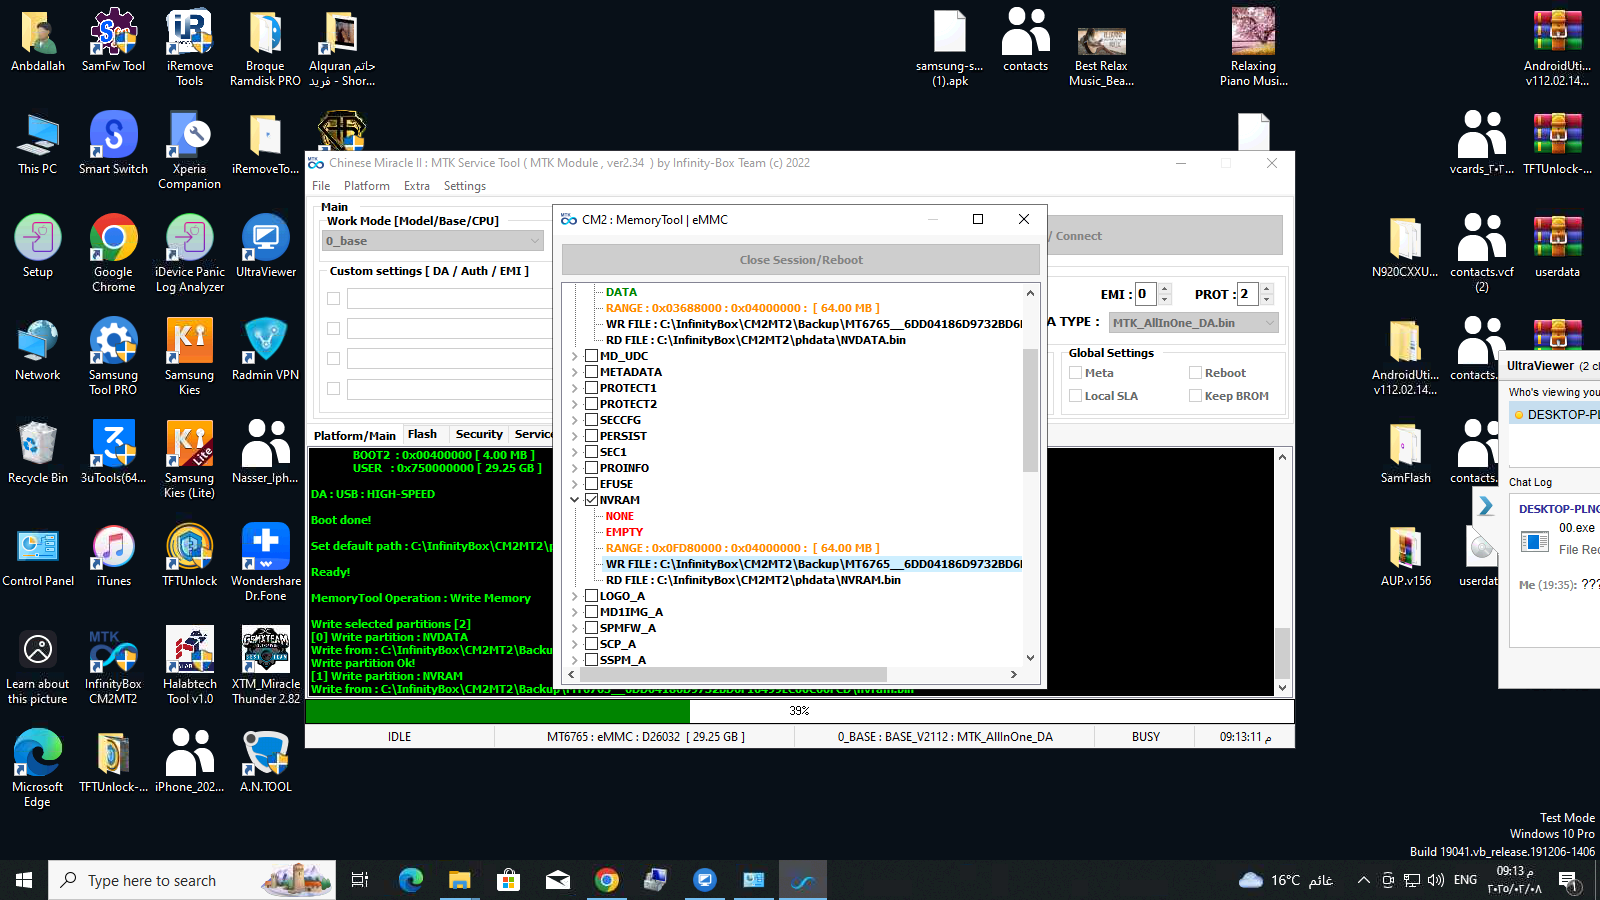The height and width of the screenshot is (900, 1600).
Task: Click the Windows Start button
Action: [x=24, y=880]
